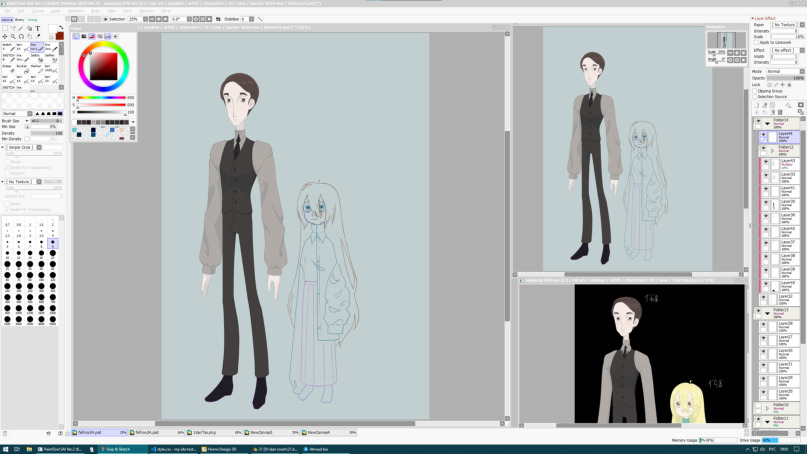
Task: Click the Simple Circle brush shape button
Action: (20, 147)
